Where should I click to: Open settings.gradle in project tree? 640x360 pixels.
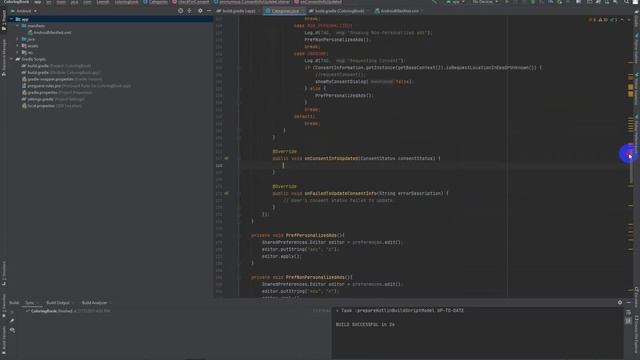click(53, 99)
